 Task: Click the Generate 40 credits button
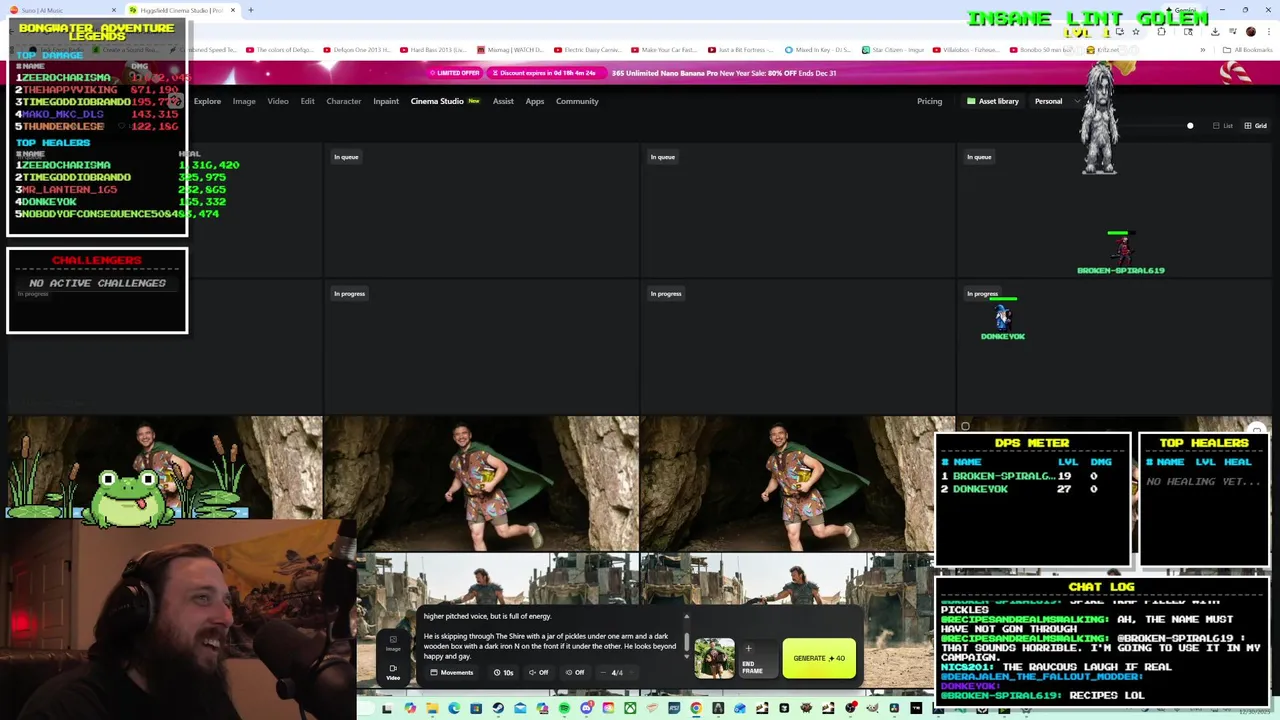(819, 659)
